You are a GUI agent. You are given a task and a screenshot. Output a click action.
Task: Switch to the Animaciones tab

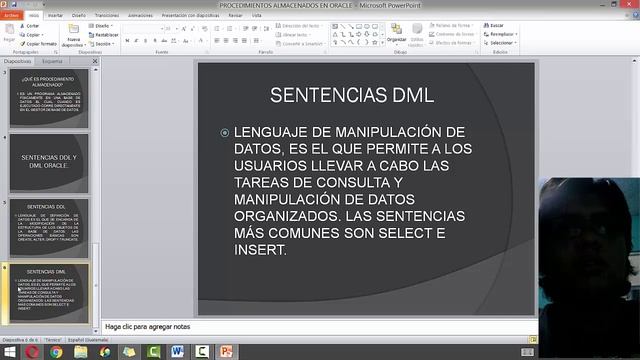click(140, 16)
